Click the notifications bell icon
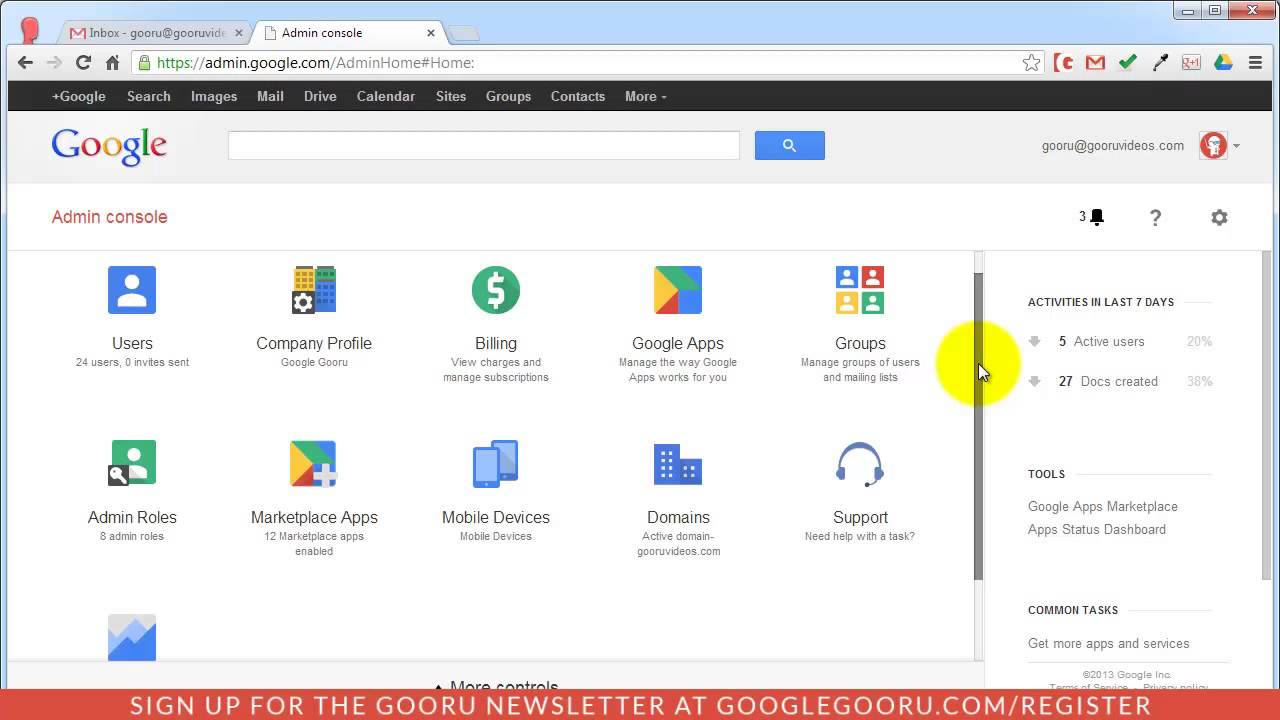This screenshot has height=720, width=1280. [x=1097, y=217]
